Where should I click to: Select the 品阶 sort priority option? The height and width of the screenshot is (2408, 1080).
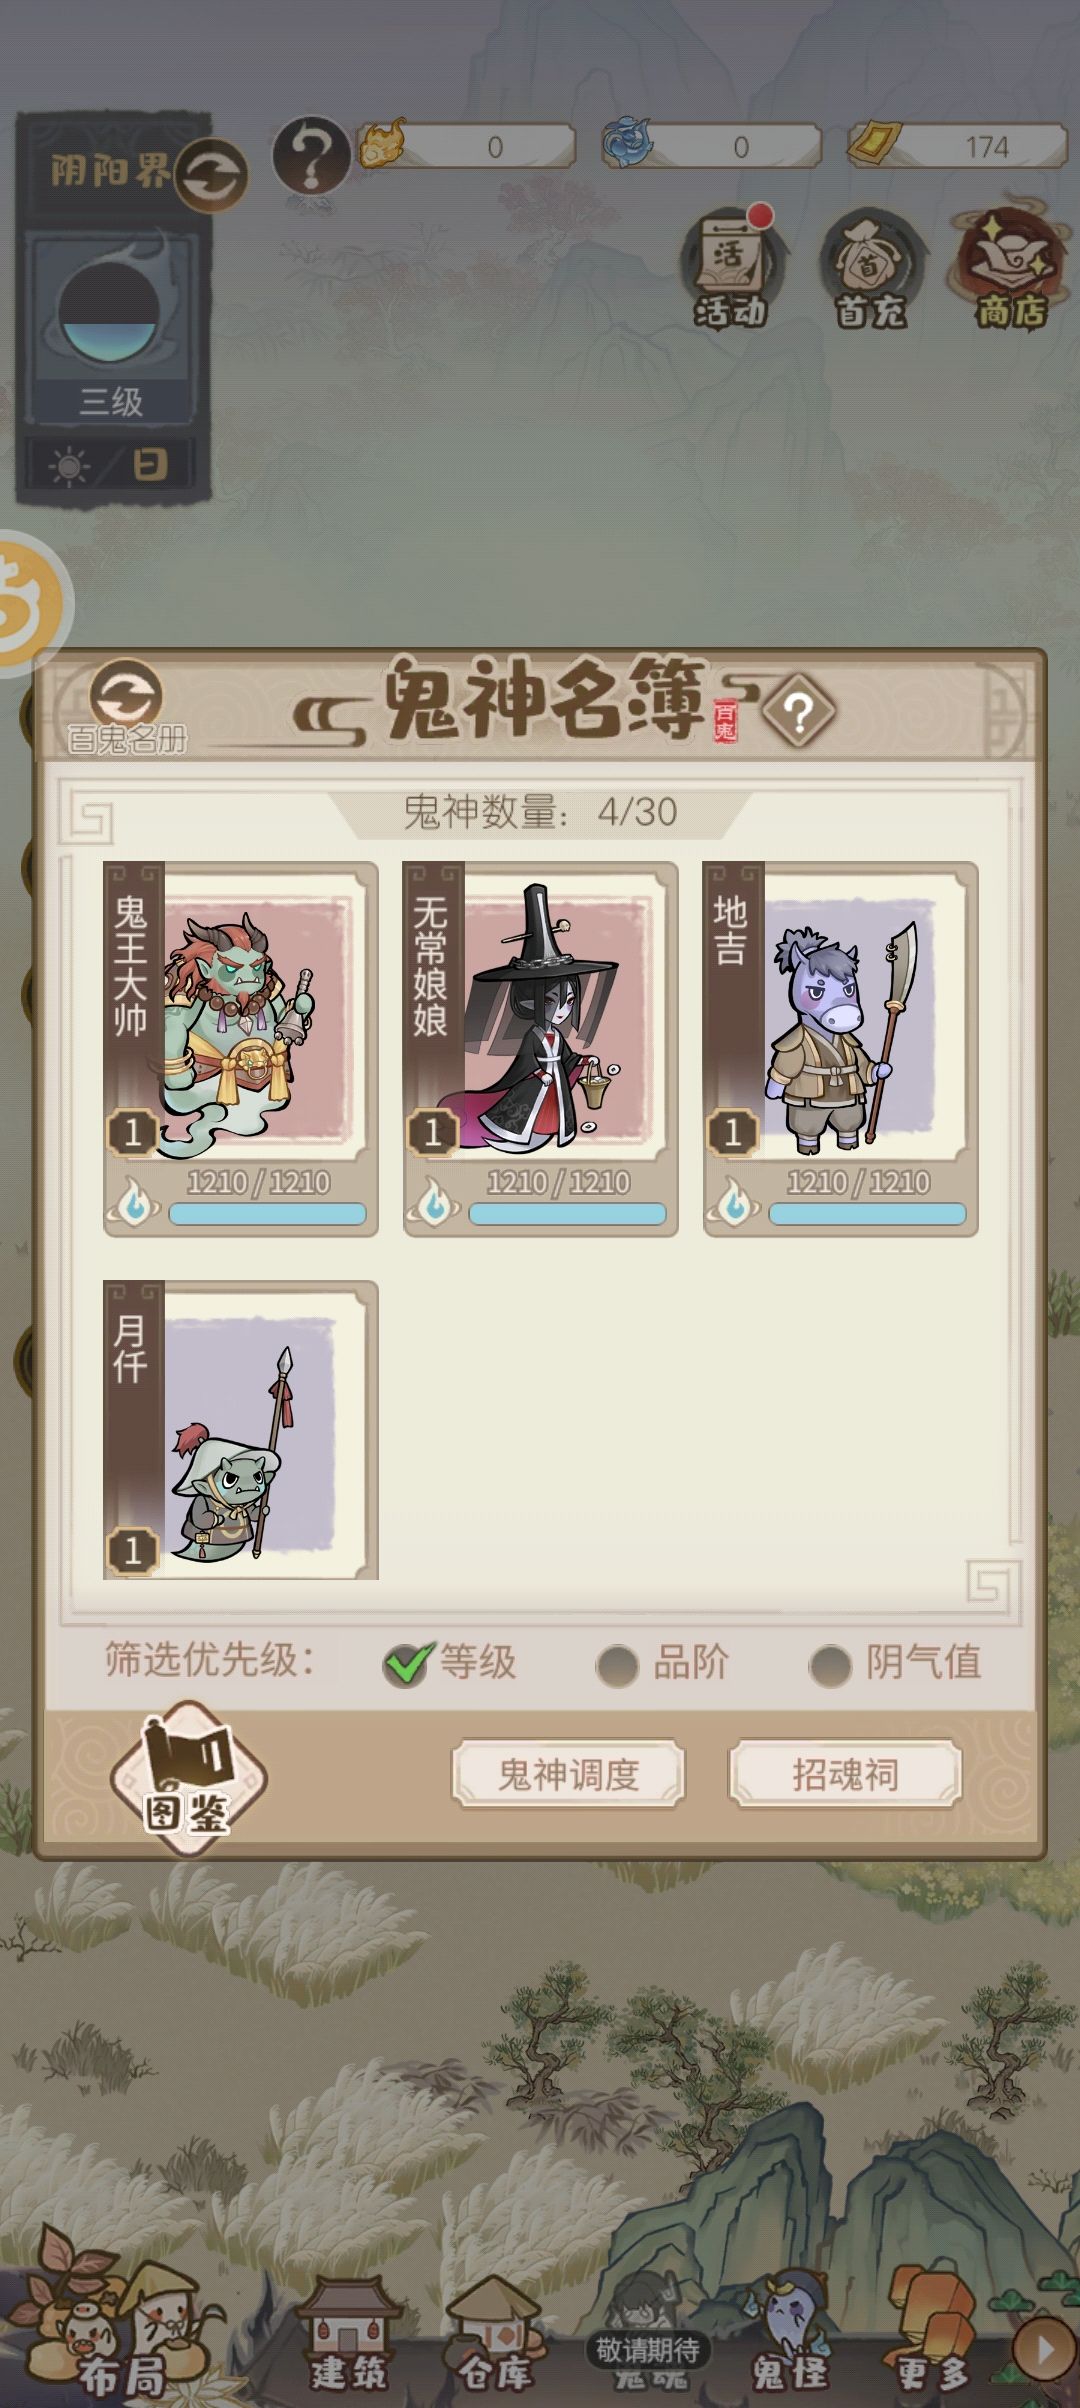[662, 1662]
